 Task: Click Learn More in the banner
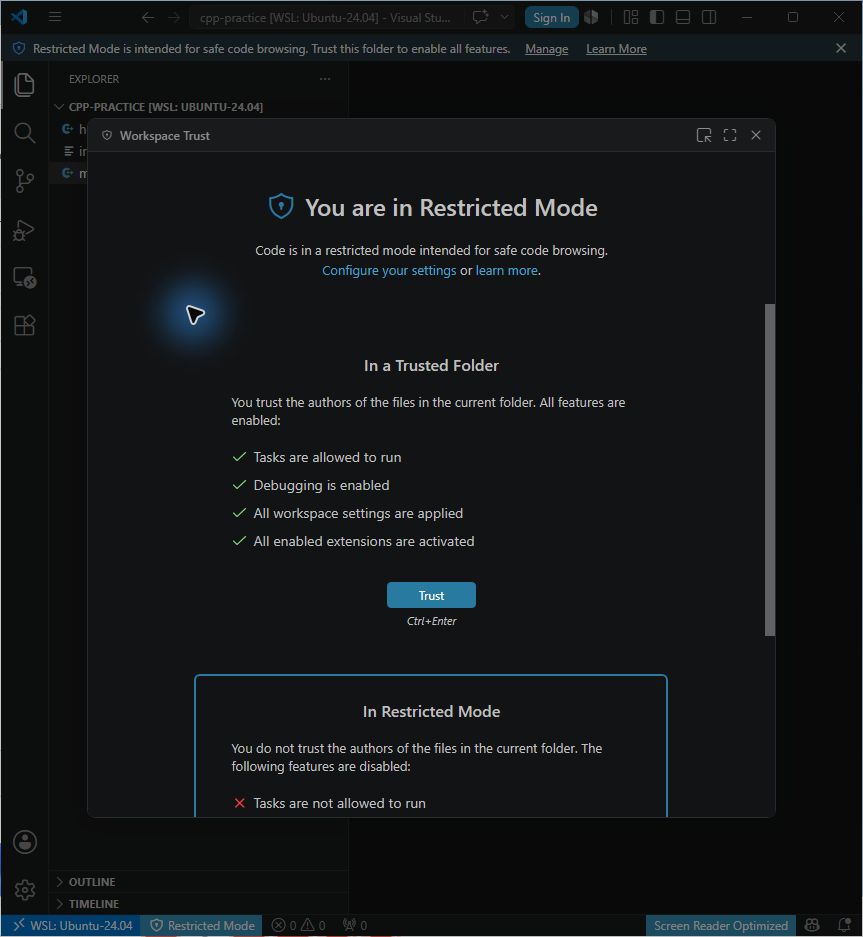616,49
